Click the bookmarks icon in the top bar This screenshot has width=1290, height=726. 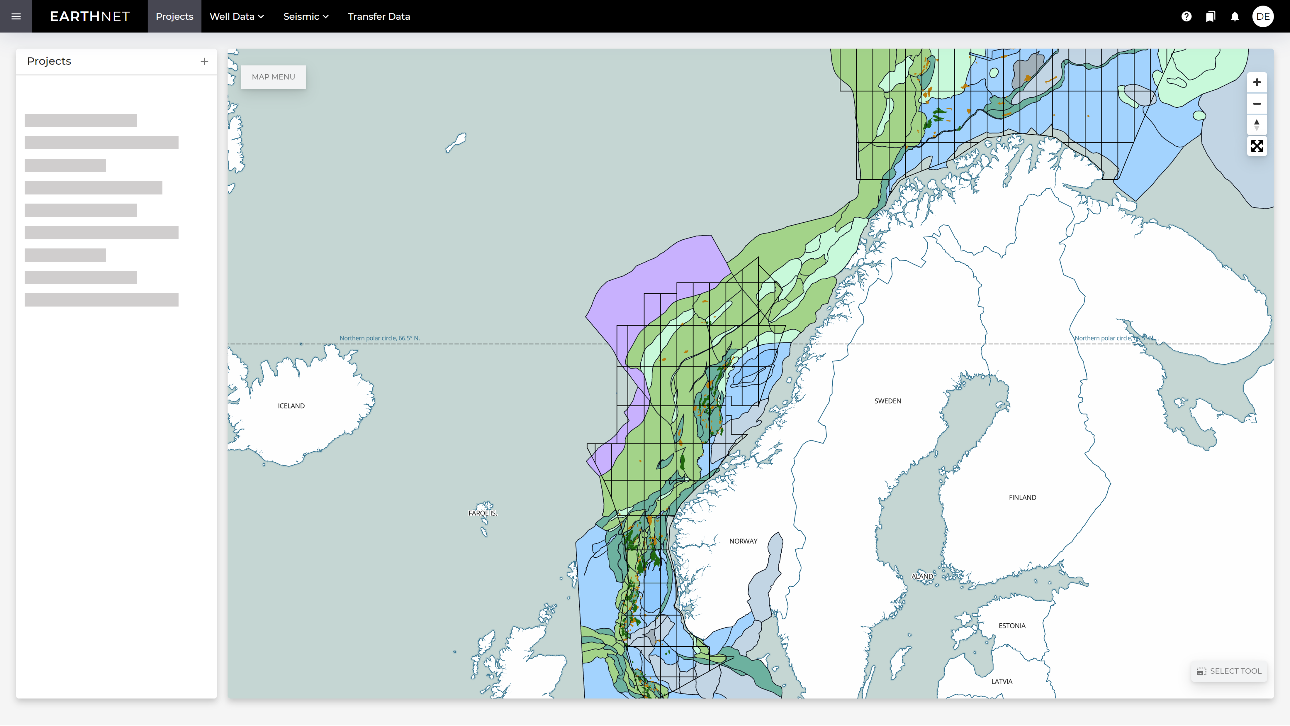click(1211, 16)
